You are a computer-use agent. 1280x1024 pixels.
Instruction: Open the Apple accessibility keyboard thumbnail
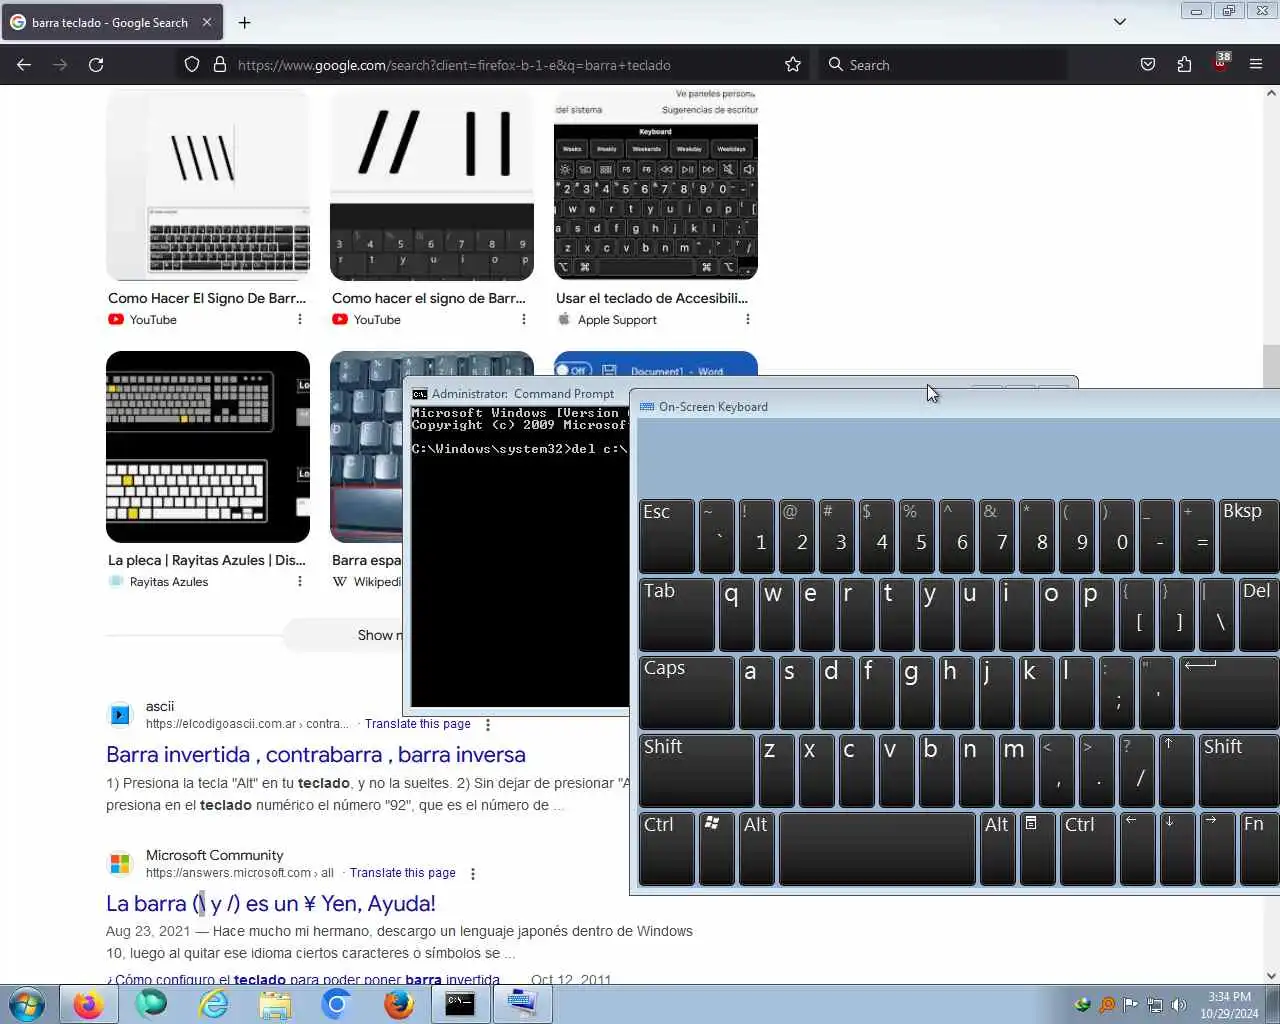pyautogui.click(x=656, y=185)
